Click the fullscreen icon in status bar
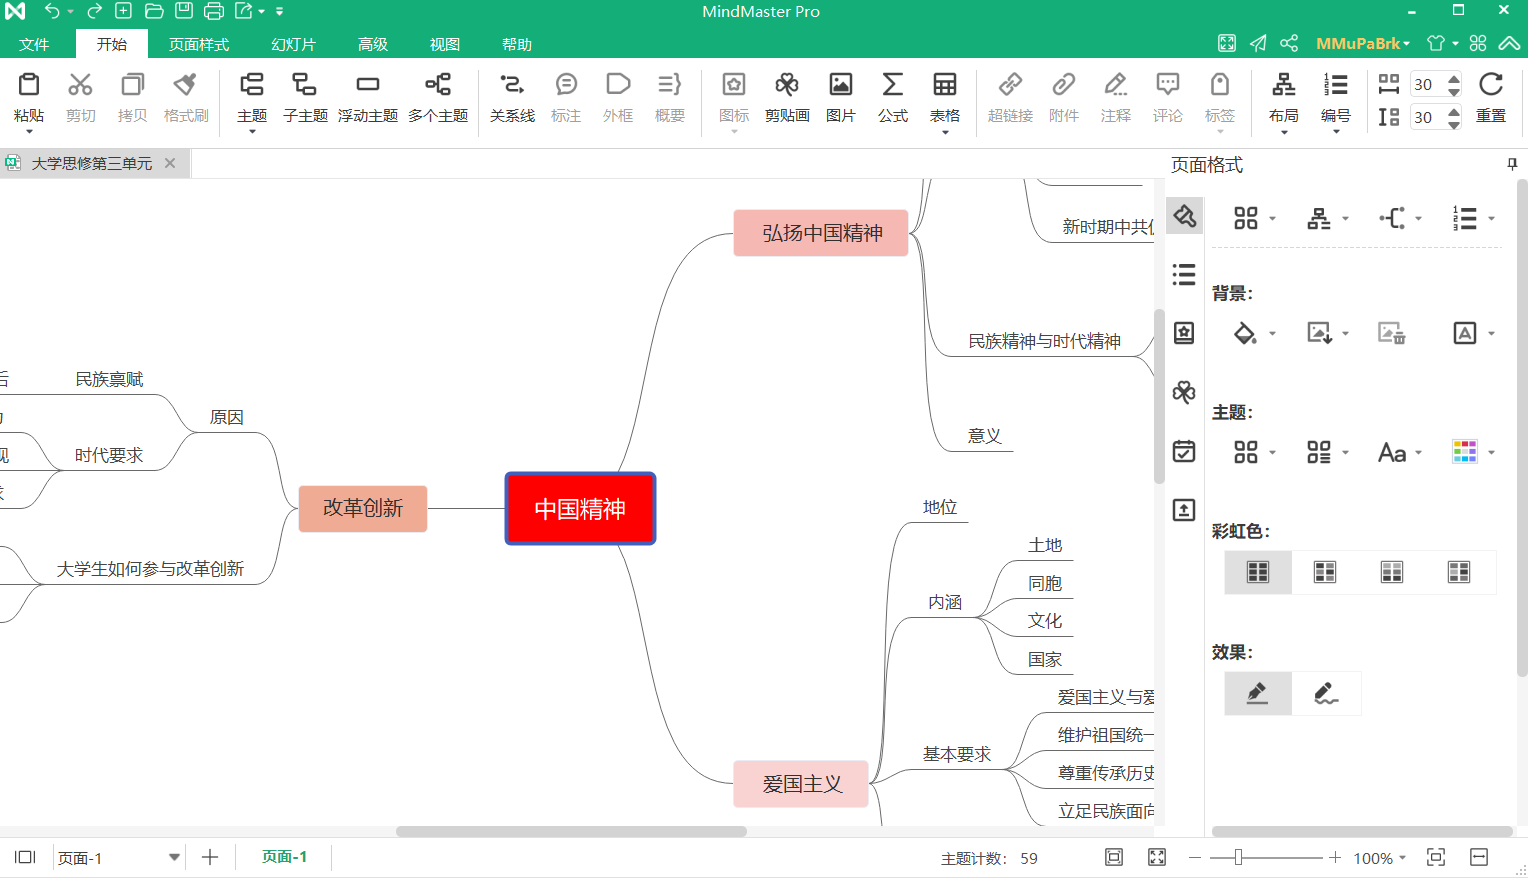 1157,857
